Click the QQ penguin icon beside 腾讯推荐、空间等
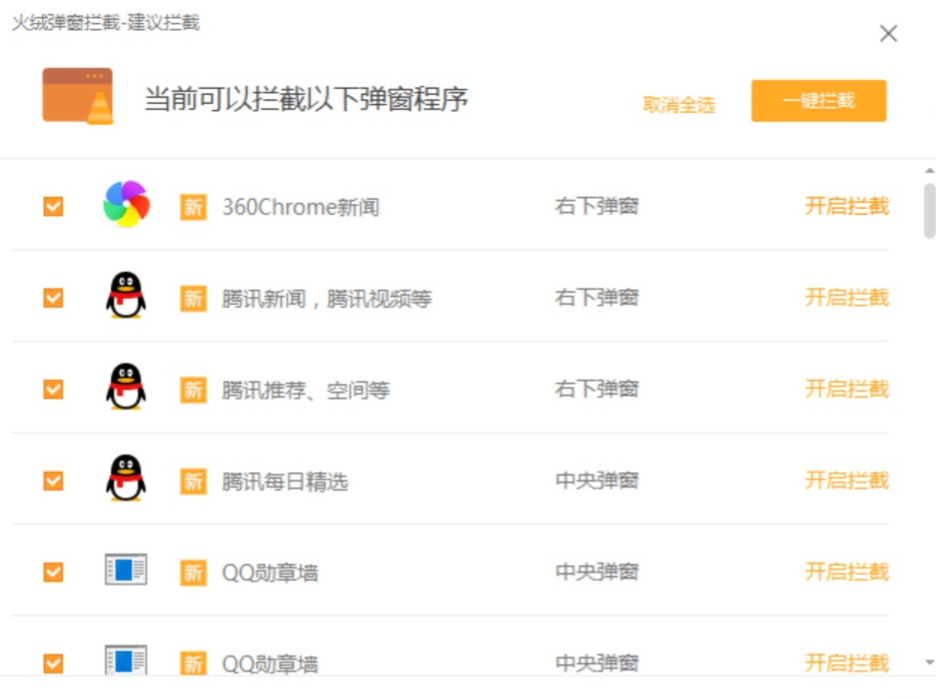Image resolution: width=936 pixels, height=699 pixels. pos(125,387)
